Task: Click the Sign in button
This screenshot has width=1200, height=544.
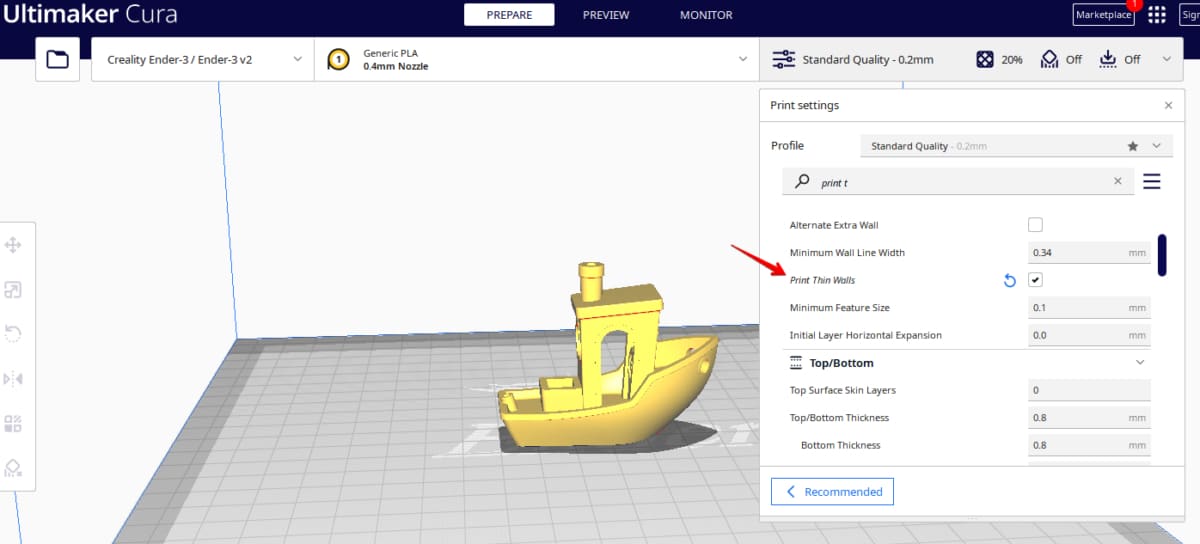Action: click(x=1189, y=15)
